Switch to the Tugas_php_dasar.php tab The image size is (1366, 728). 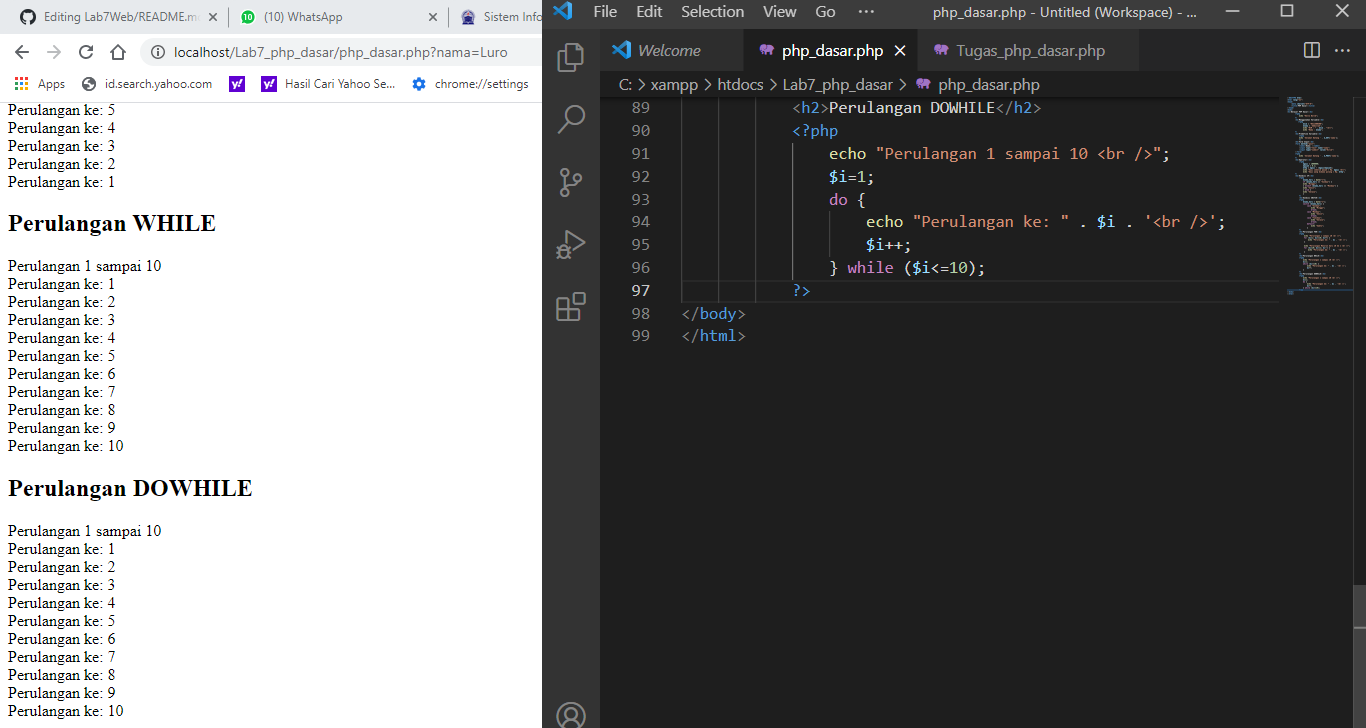pyautogui.click(x=1028, y=50)
